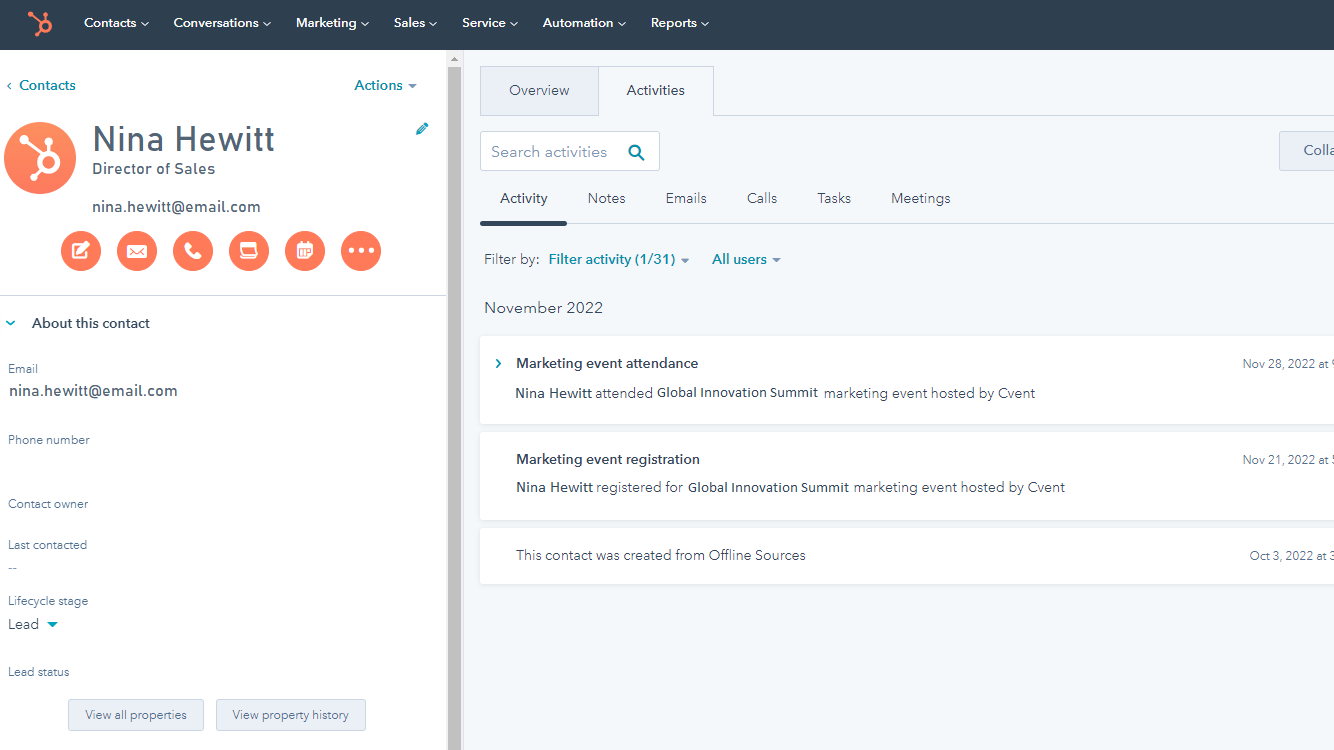Click the left panel vertical scrollbar
Screen dimensions: 1334x750
454,400
